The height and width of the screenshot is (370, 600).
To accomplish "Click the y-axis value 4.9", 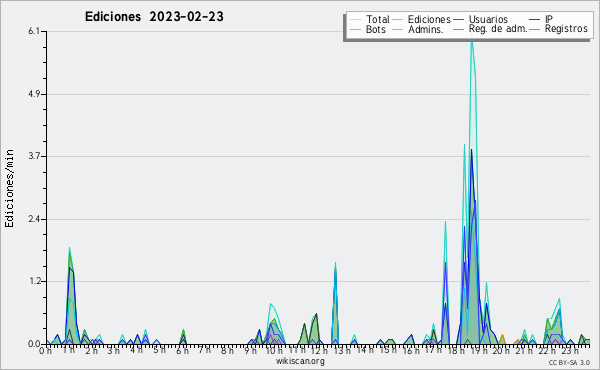I will point(34,94).
